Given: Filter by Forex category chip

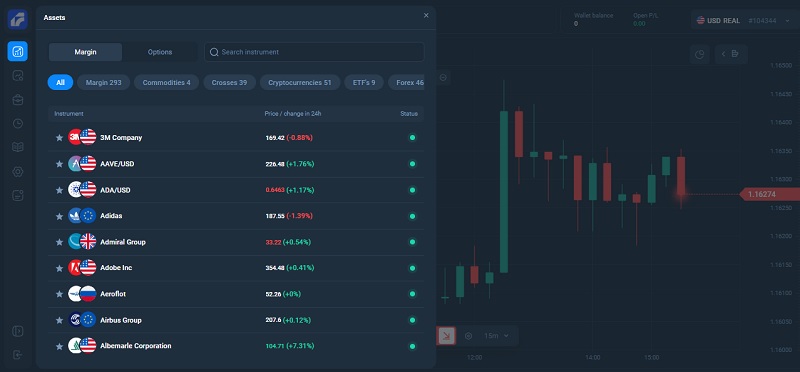Looking at the screenshot, I should [x=406, y=82].
